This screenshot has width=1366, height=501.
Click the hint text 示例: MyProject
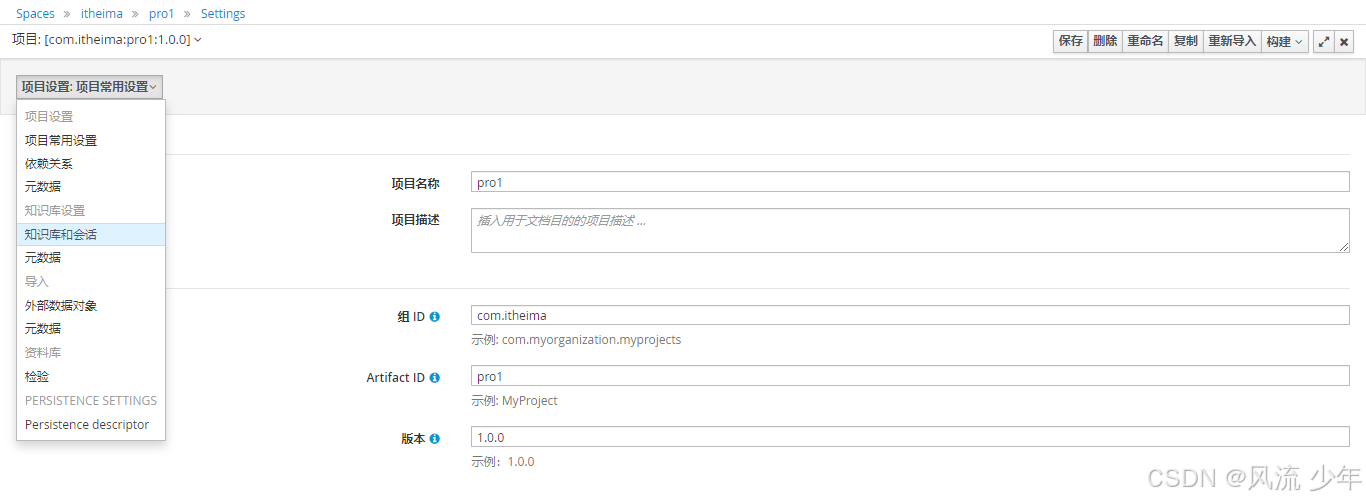click(x=514, y=401)
